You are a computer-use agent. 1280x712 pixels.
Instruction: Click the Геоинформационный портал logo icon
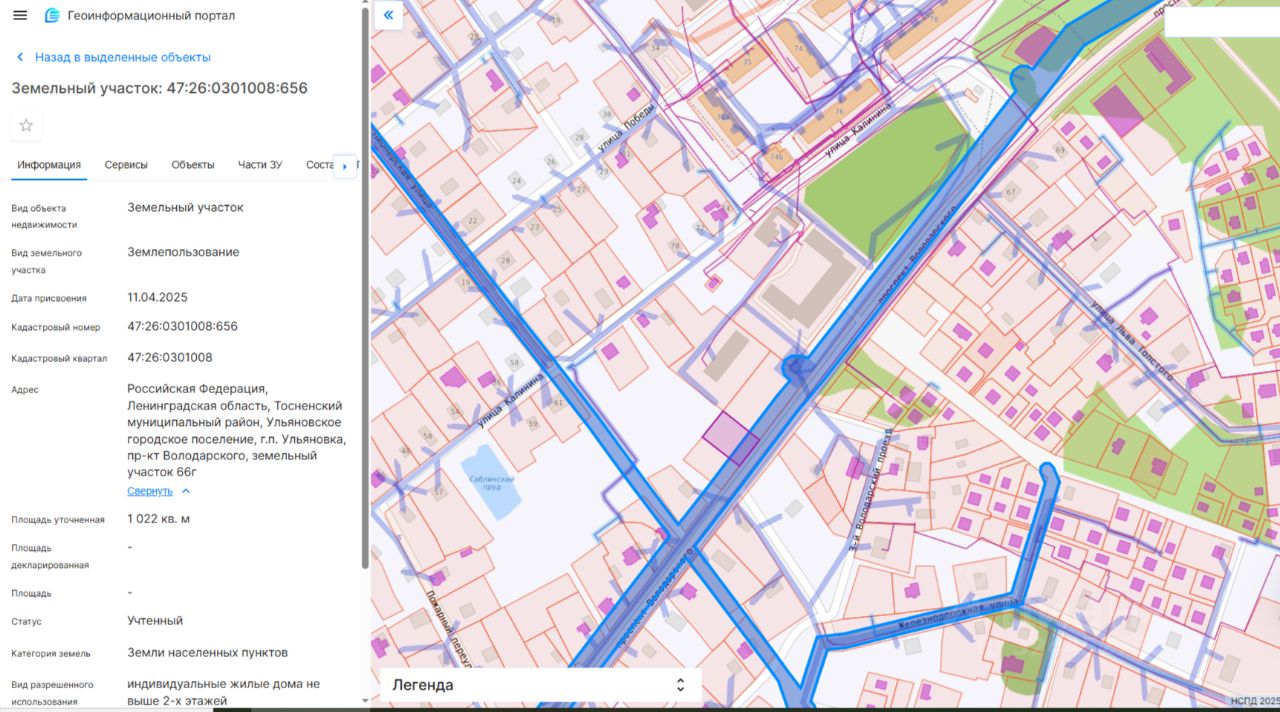pyautogui.click(x=52, y=16)
